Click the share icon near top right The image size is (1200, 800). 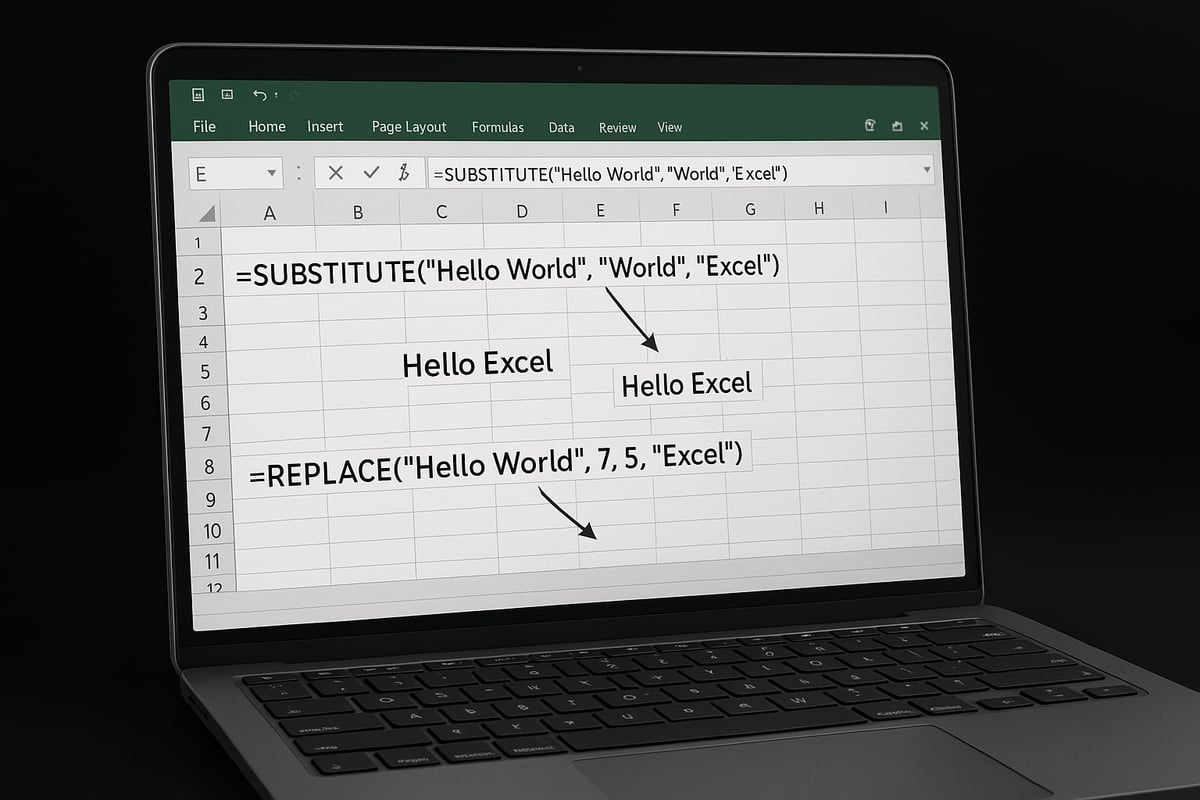tap(896, 126)
